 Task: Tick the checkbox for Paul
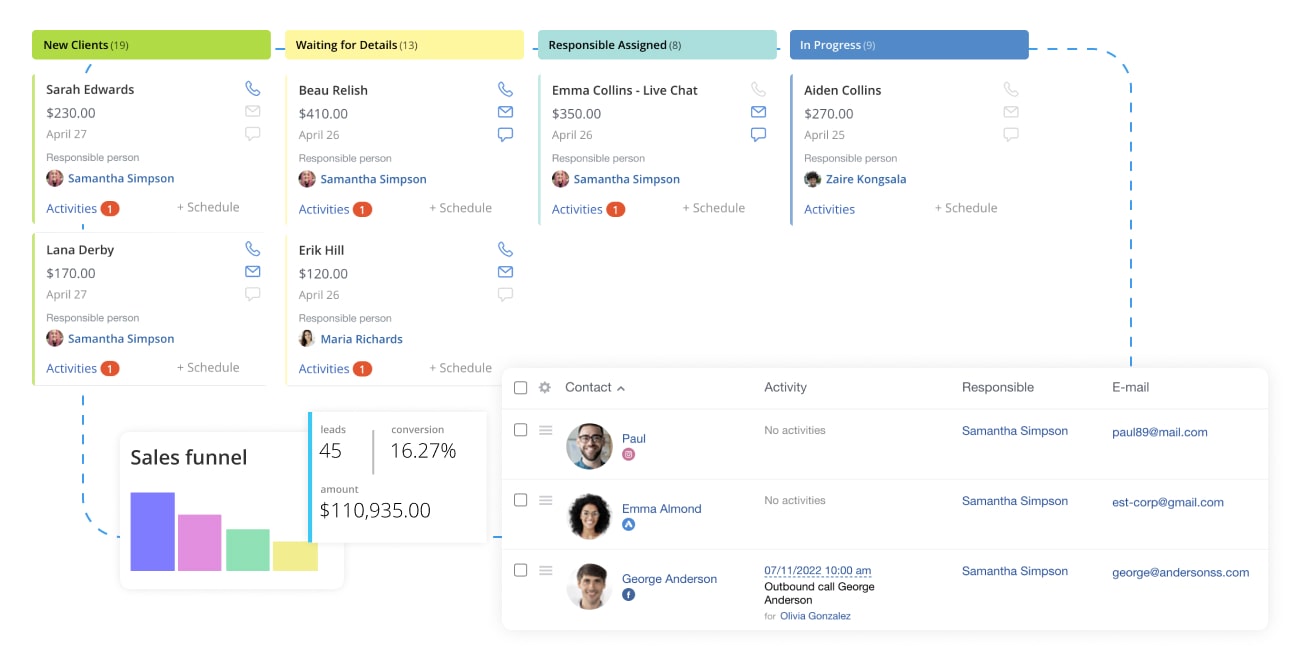tap(520, 430)
